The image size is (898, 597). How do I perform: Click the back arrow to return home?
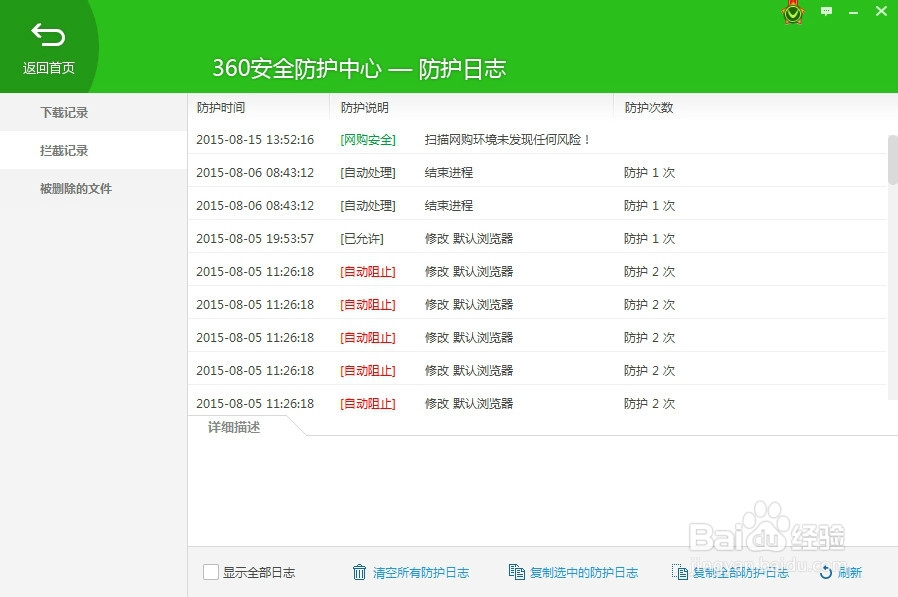(x=48, y=35)
